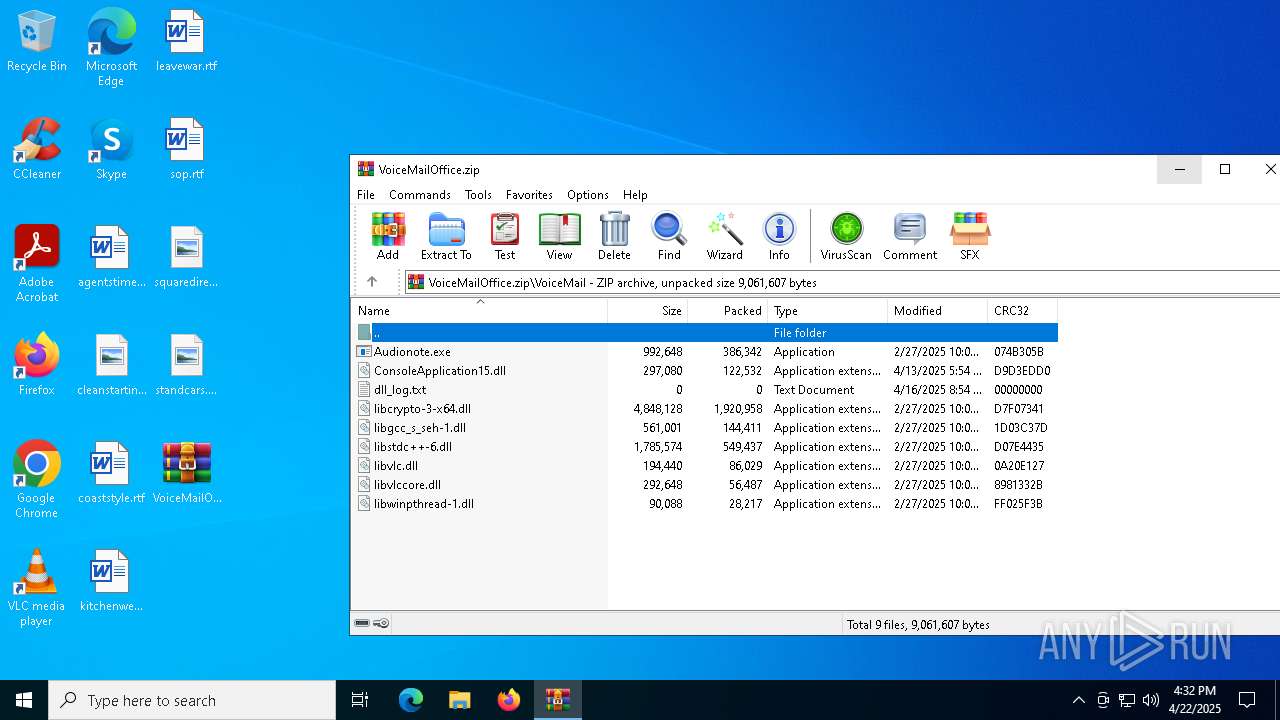This screenshot has height=720, width=1280.
Task: Click the Microsoft Edge desktop shortcut
Action: tap(111, 48)
